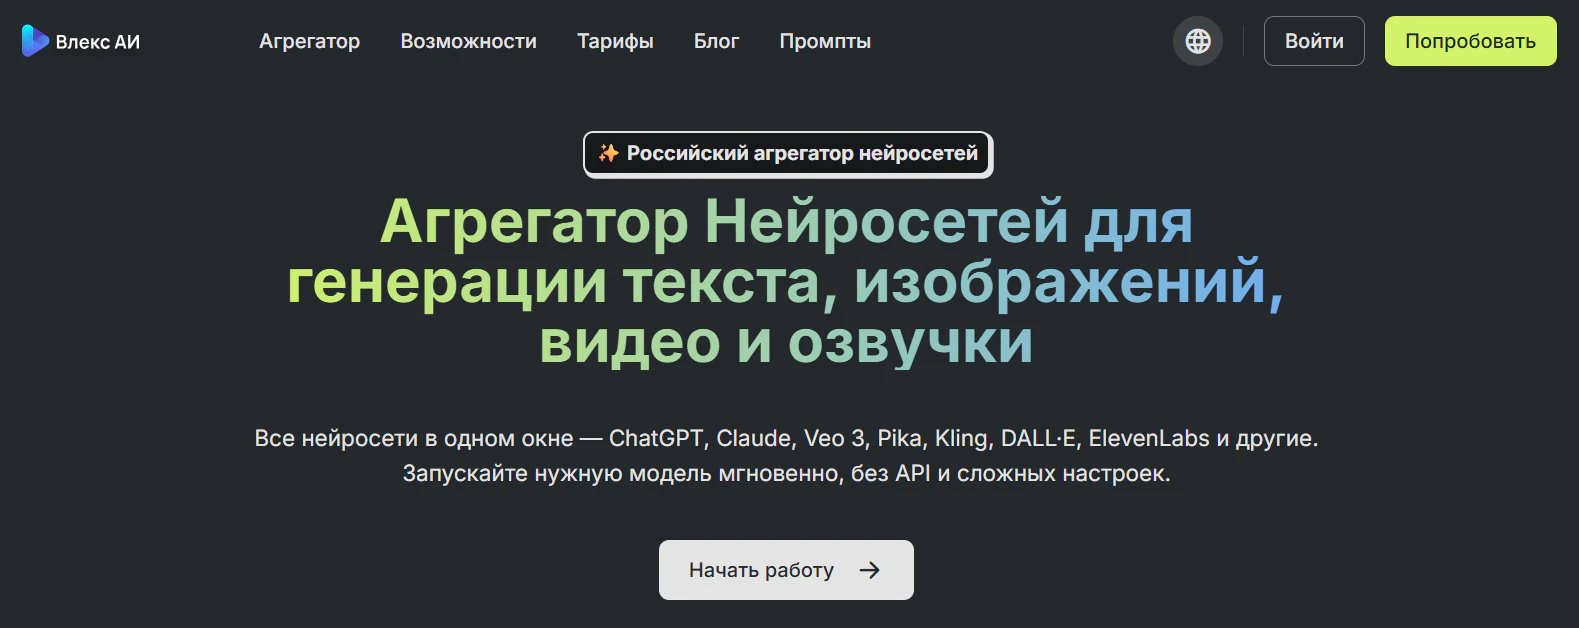Click the line Запускайте нужную модель мгновенно
The width and height of the screenshot is (1579, 628).
(786, 473)
